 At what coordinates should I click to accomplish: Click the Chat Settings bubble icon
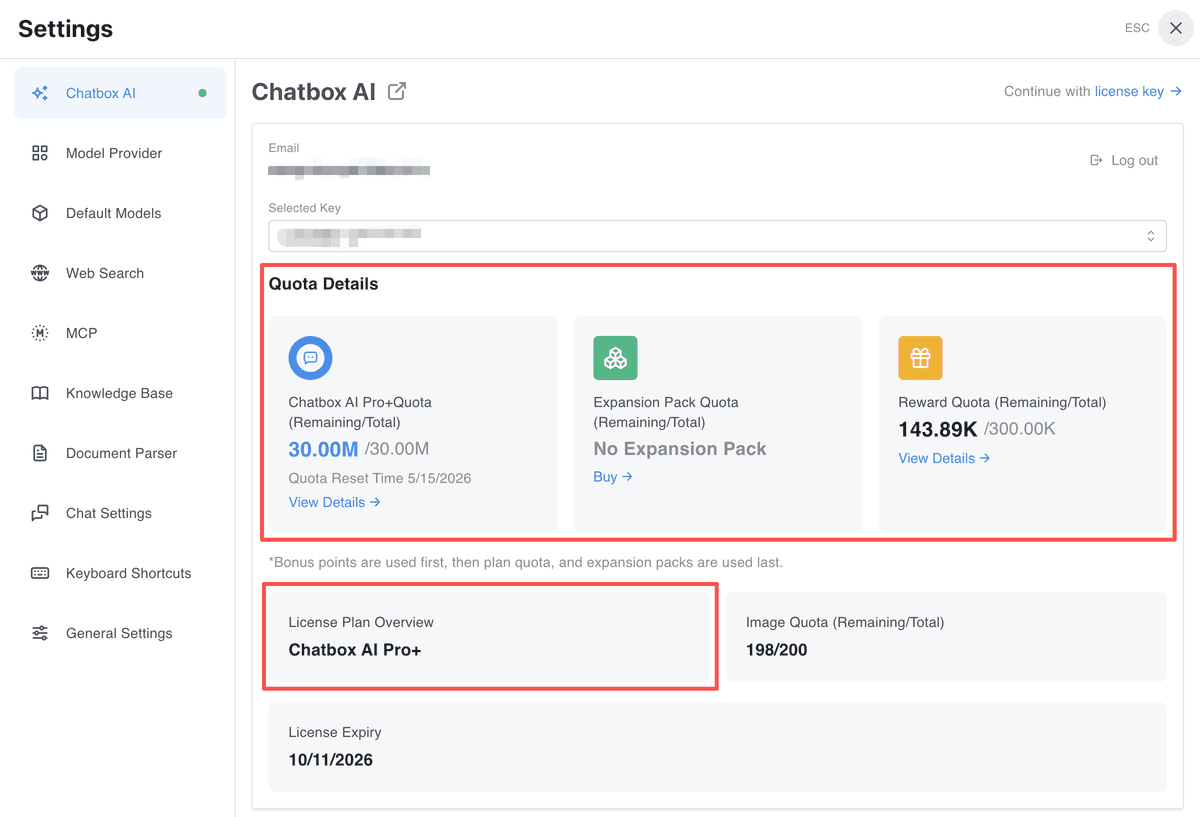[40, 513]
